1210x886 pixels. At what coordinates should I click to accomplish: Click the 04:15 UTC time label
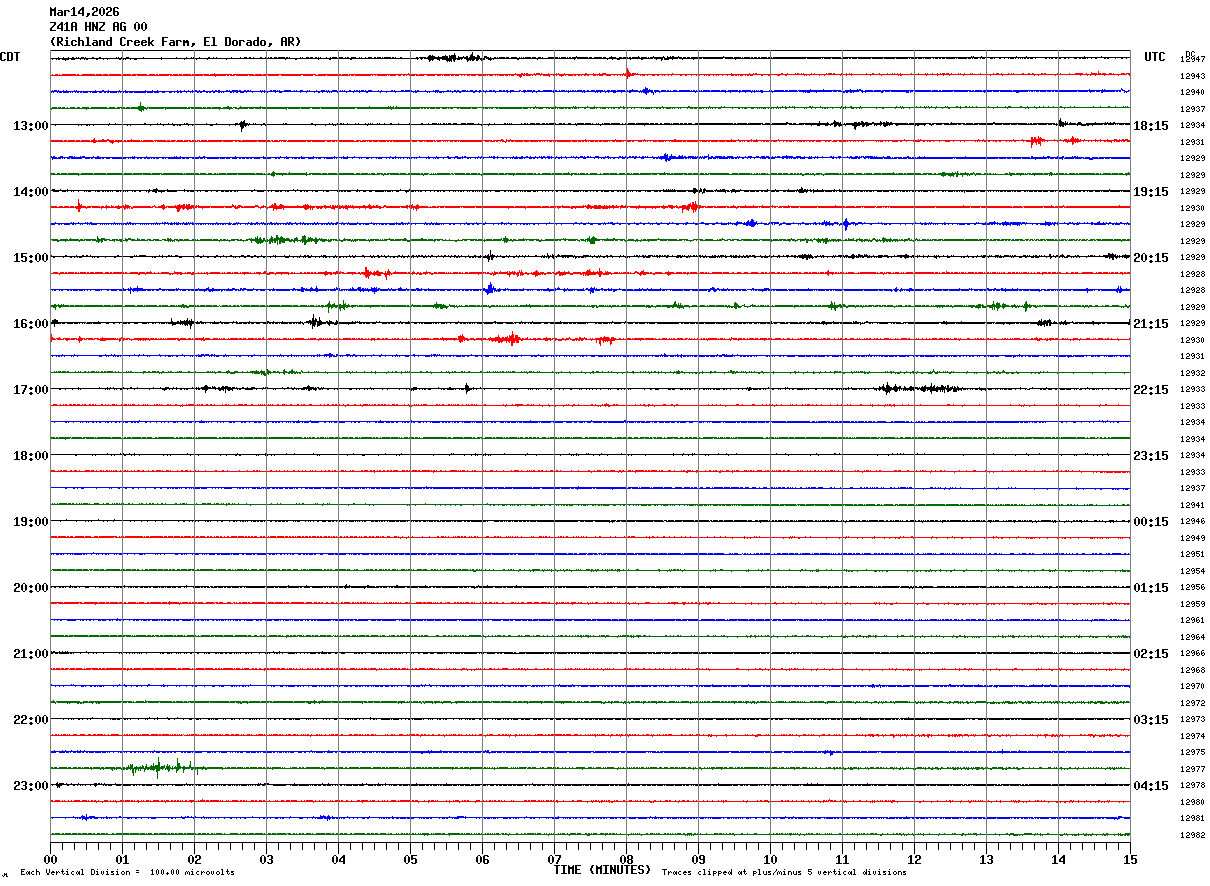click(x=1151, y=785)
